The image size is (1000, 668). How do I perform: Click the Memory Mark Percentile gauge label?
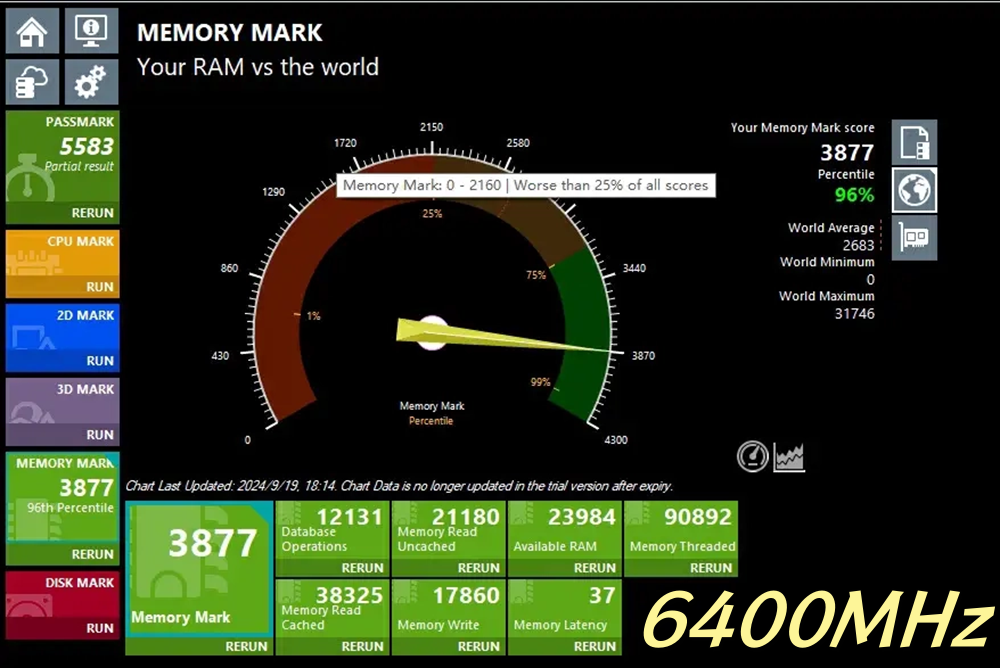(x=432, y=413)
